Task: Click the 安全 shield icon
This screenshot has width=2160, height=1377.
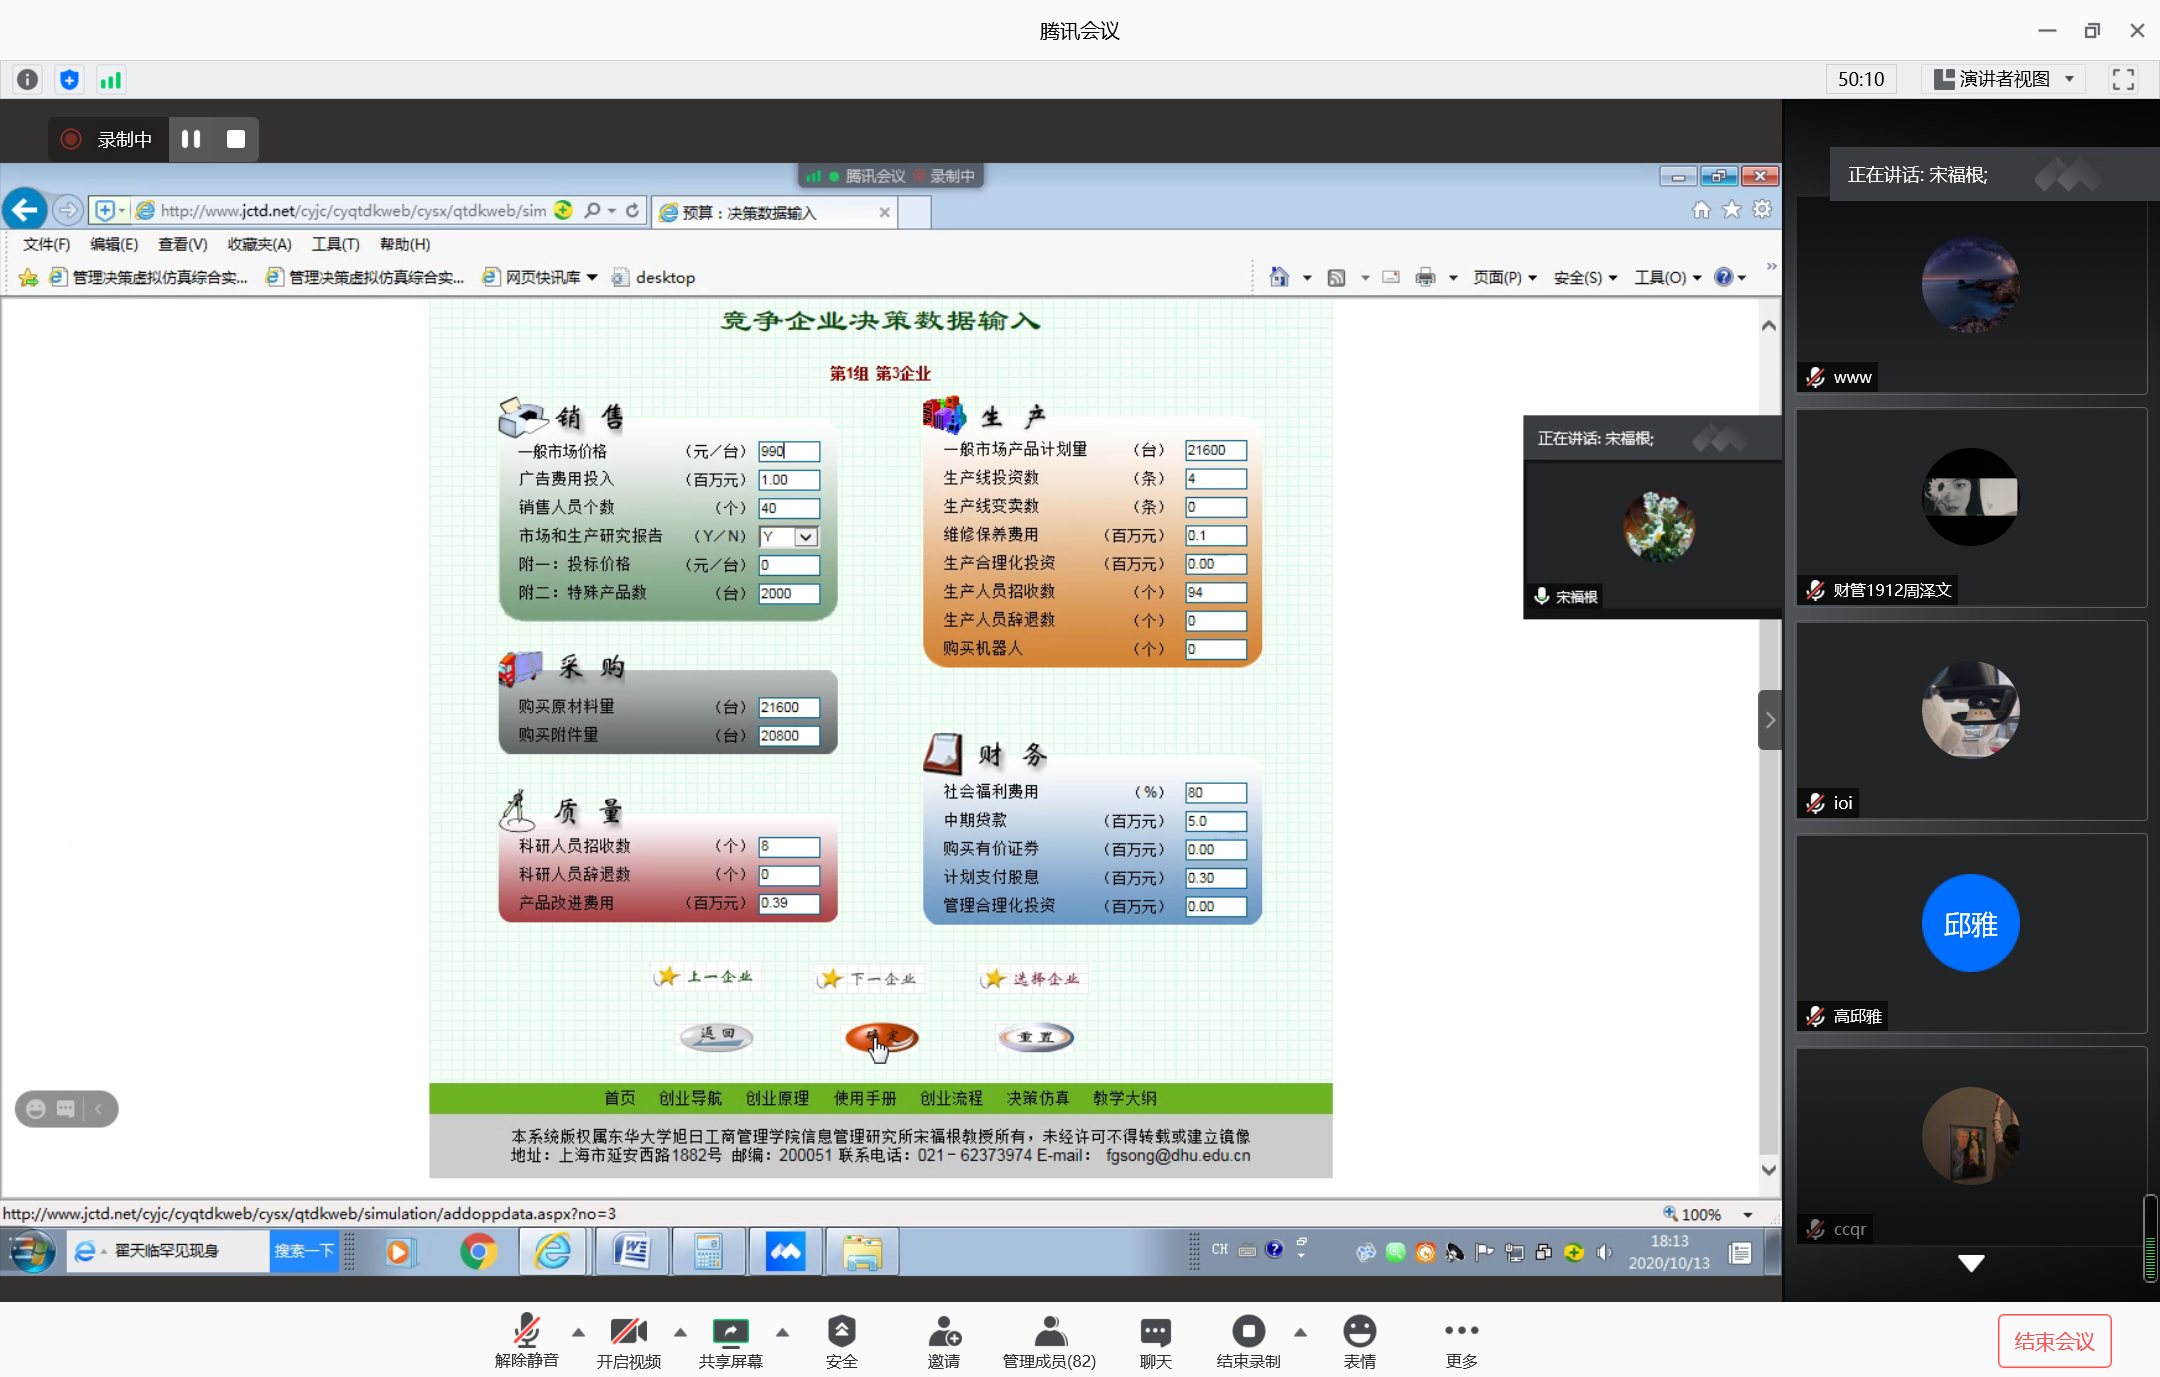Action: click(841, 1333)
